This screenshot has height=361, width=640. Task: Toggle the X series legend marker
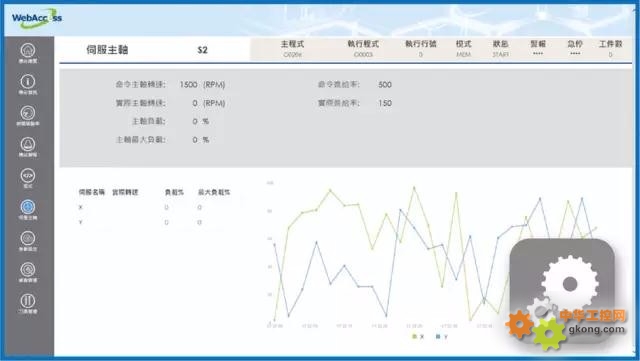pos(414,336)
